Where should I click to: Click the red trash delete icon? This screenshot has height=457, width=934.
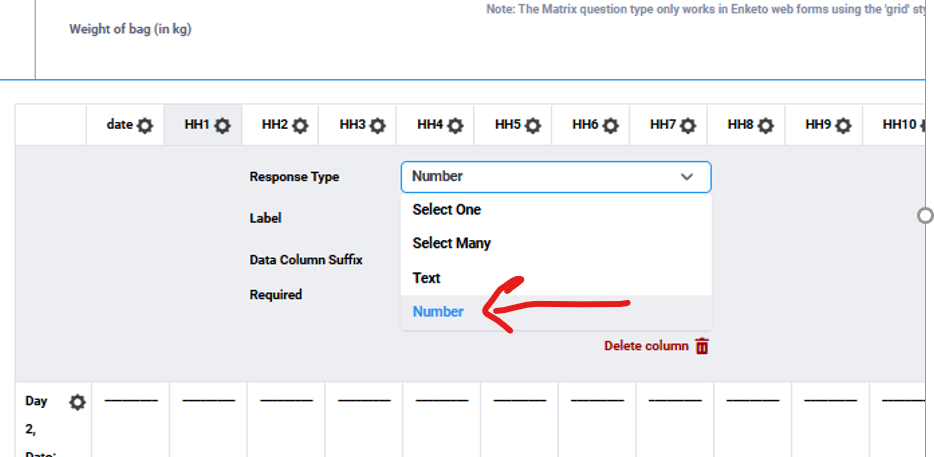coord(702,346)
